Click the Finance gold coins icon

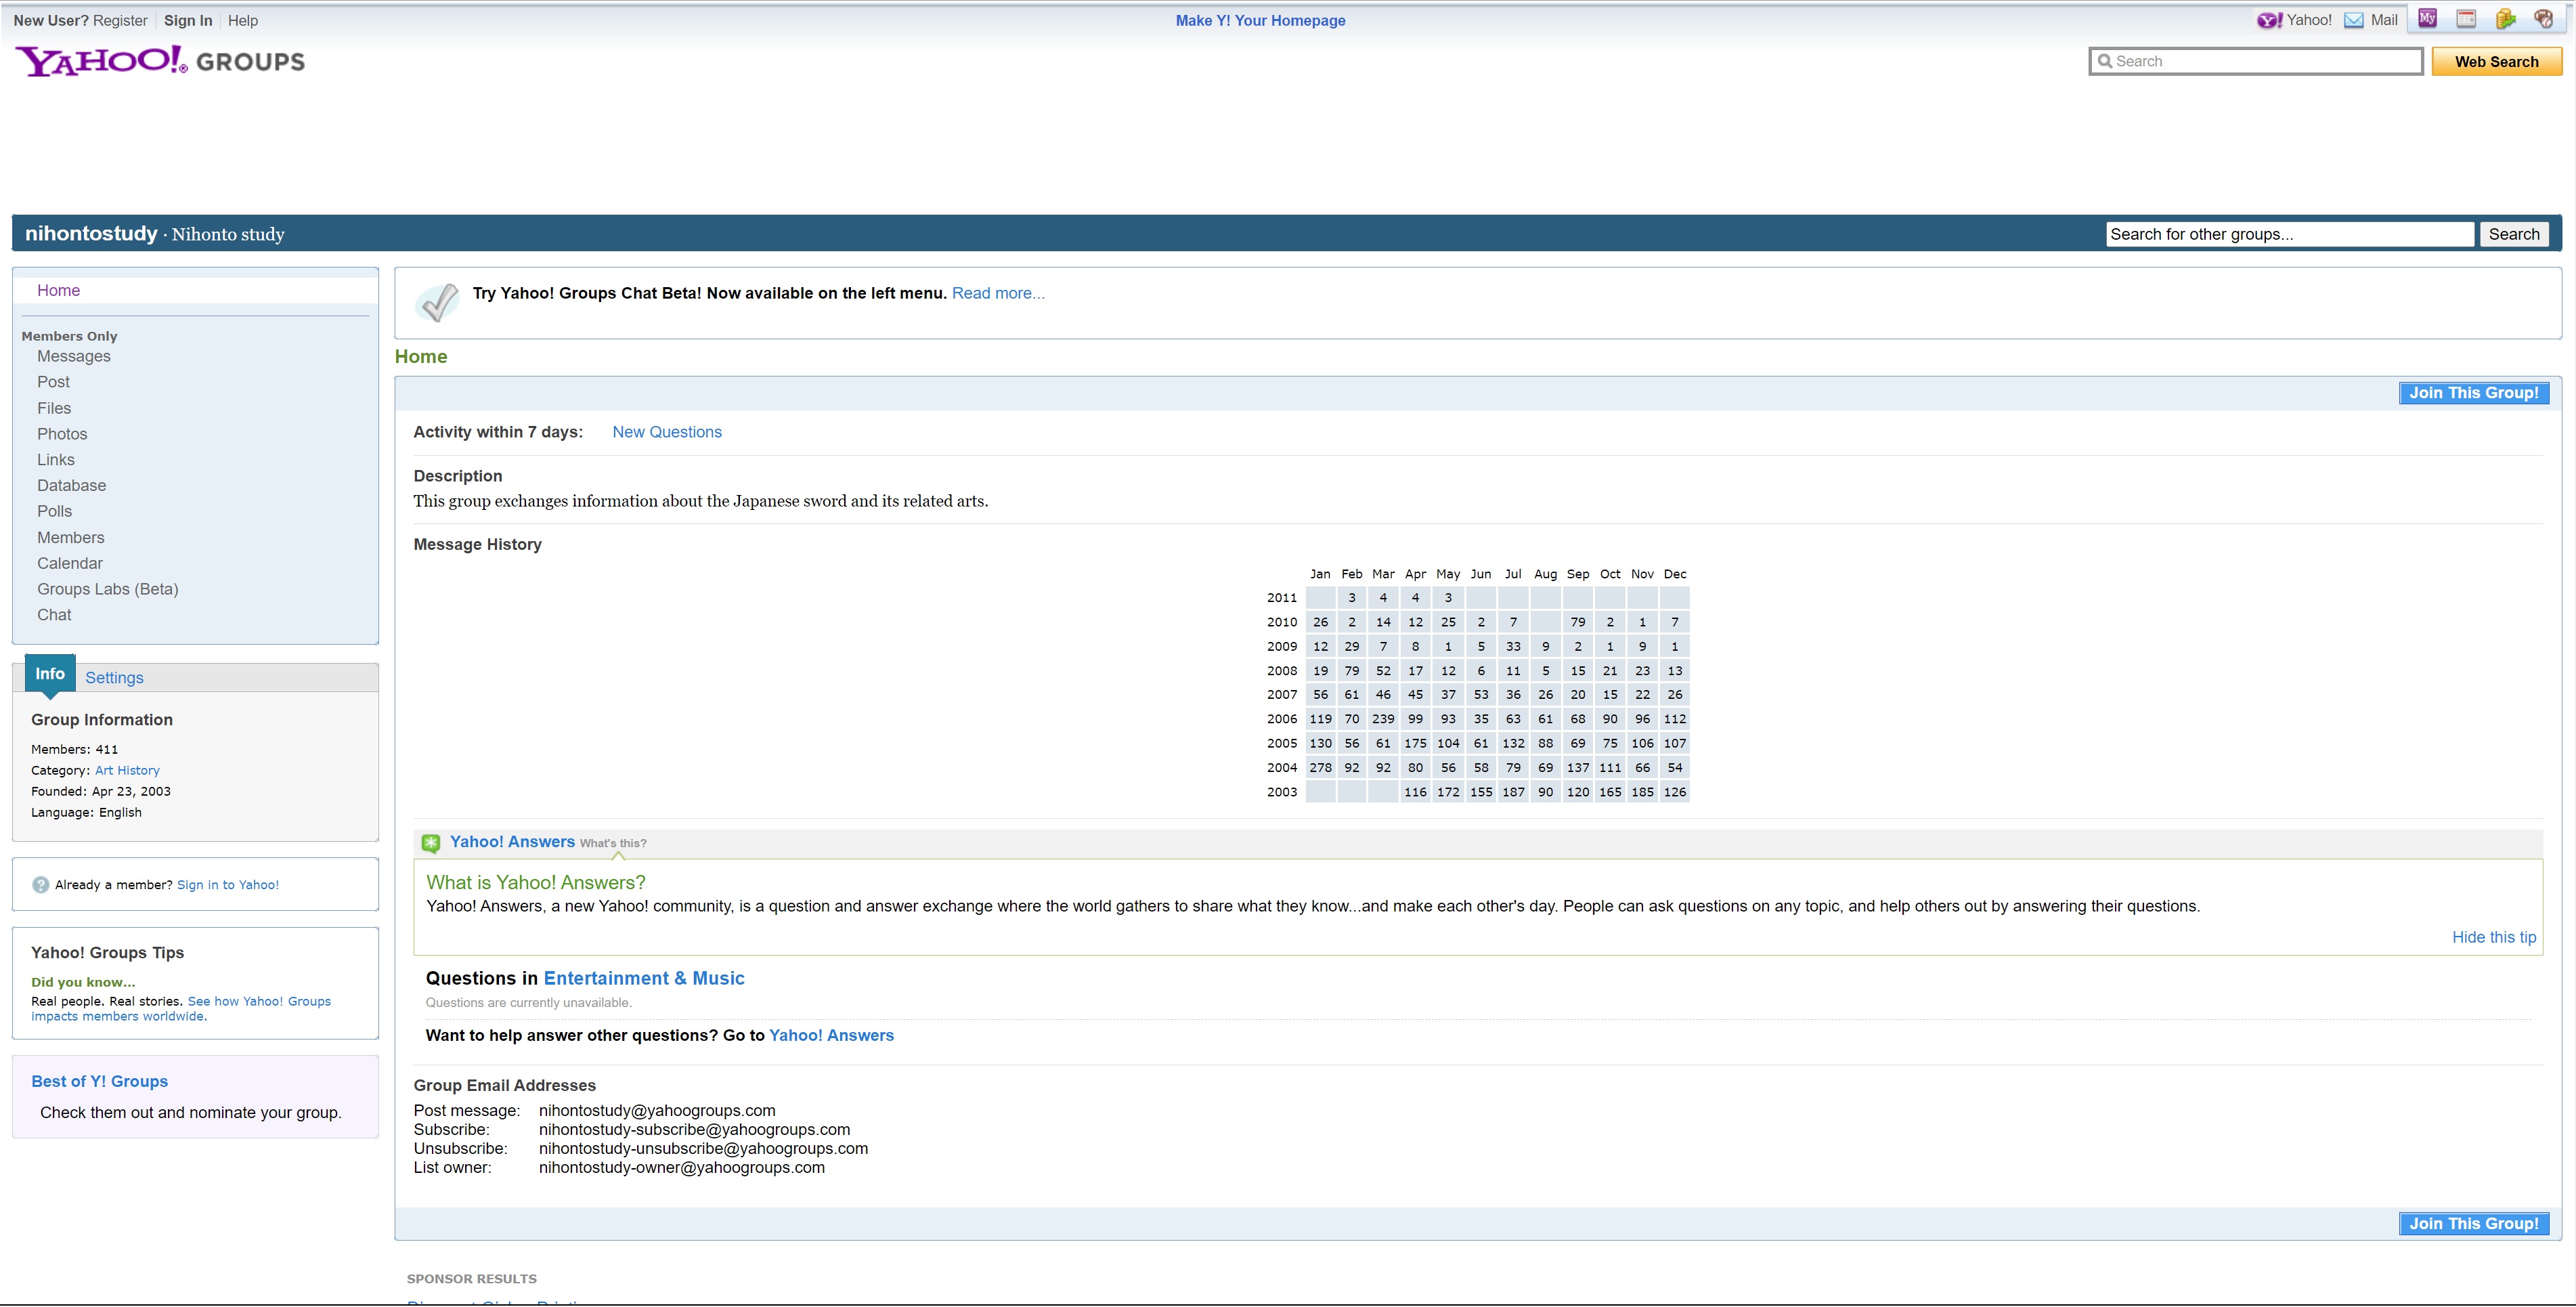pyautogui.click(x=2505, y=19)
